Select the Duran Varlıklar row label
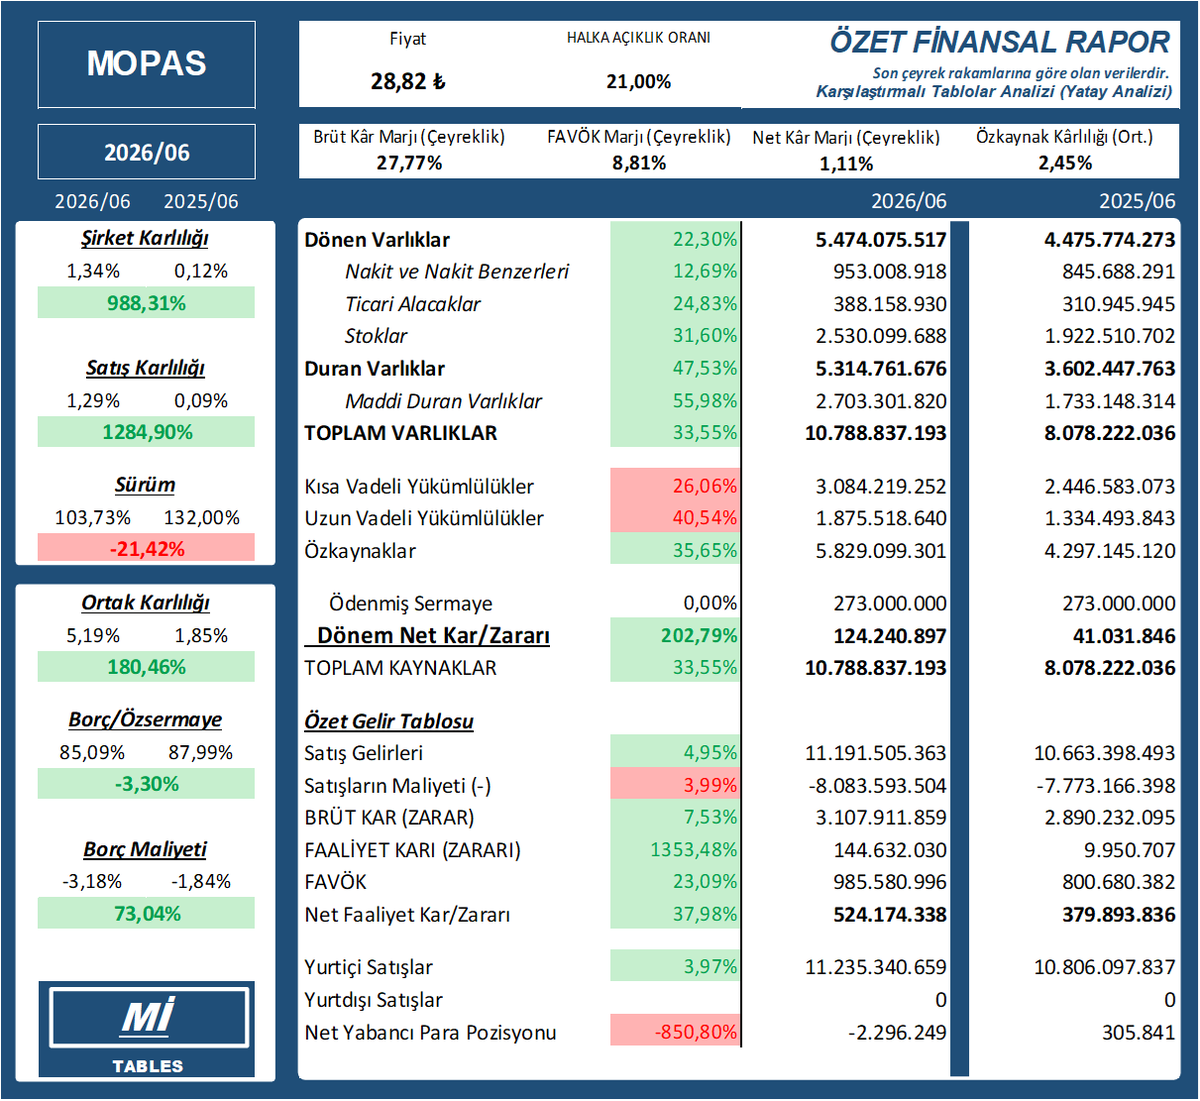Viewport: 1200px width, 1101px height. (x=374, y=369)
